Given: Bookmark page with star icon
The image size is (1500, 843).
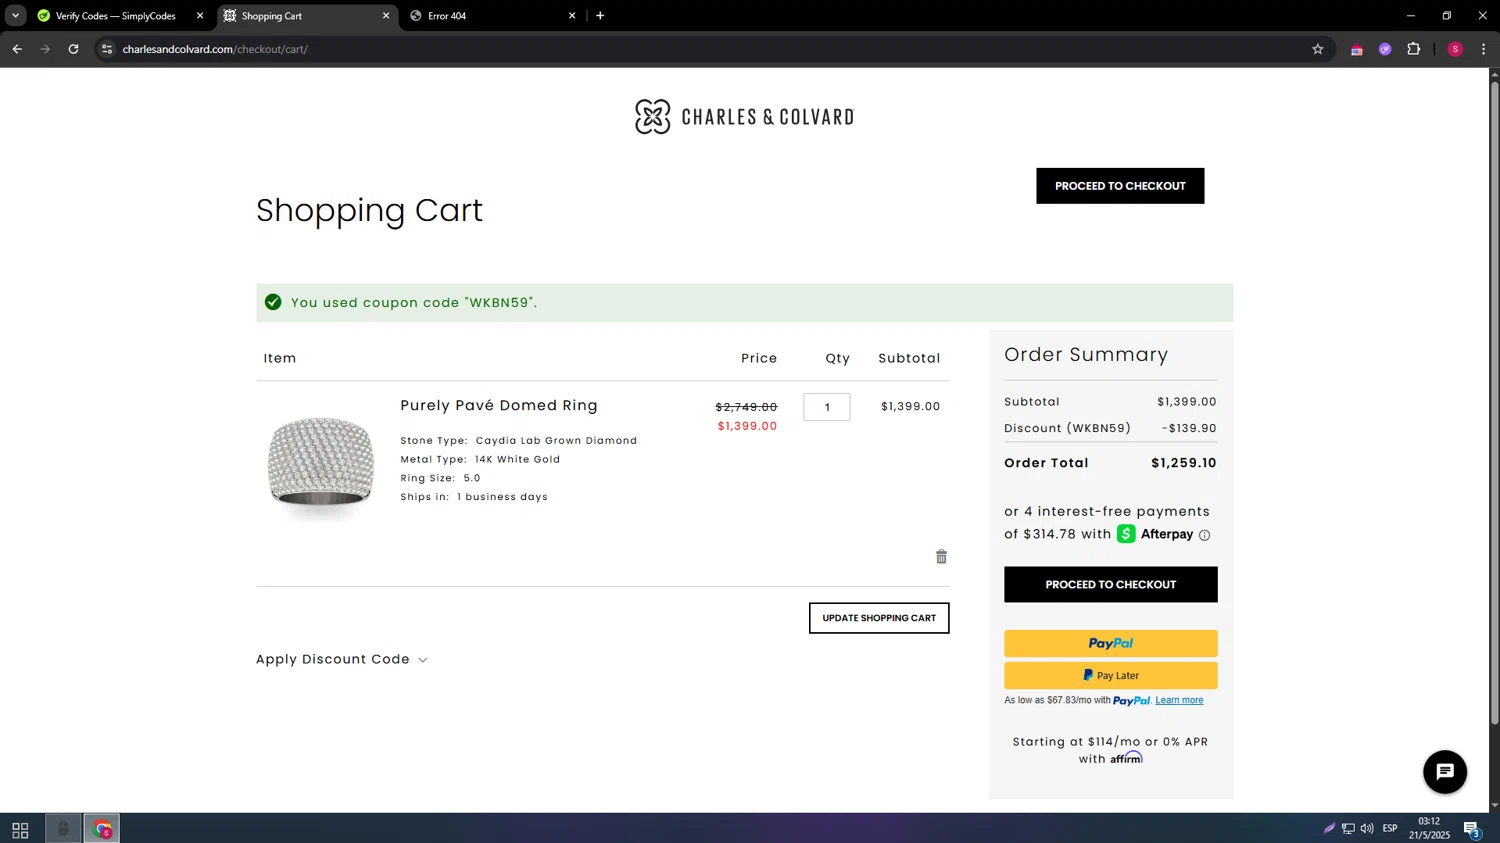Looking at the screenshot, I should 1318,49.
